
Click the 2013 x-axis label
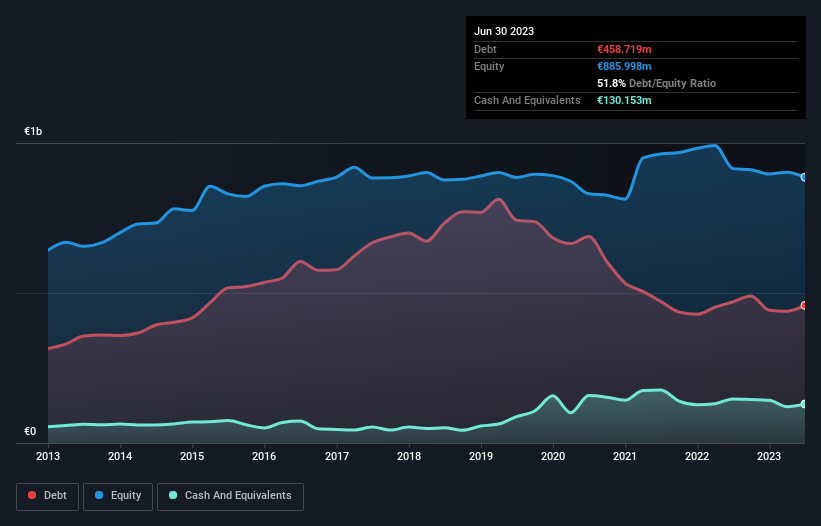pos(48,456)
